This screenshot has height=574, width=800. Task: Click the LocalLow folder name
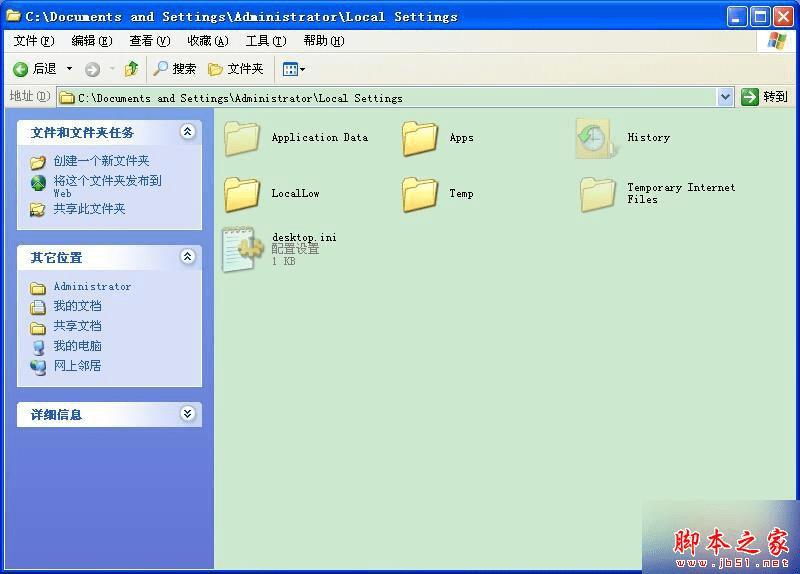tap(295, 193)
